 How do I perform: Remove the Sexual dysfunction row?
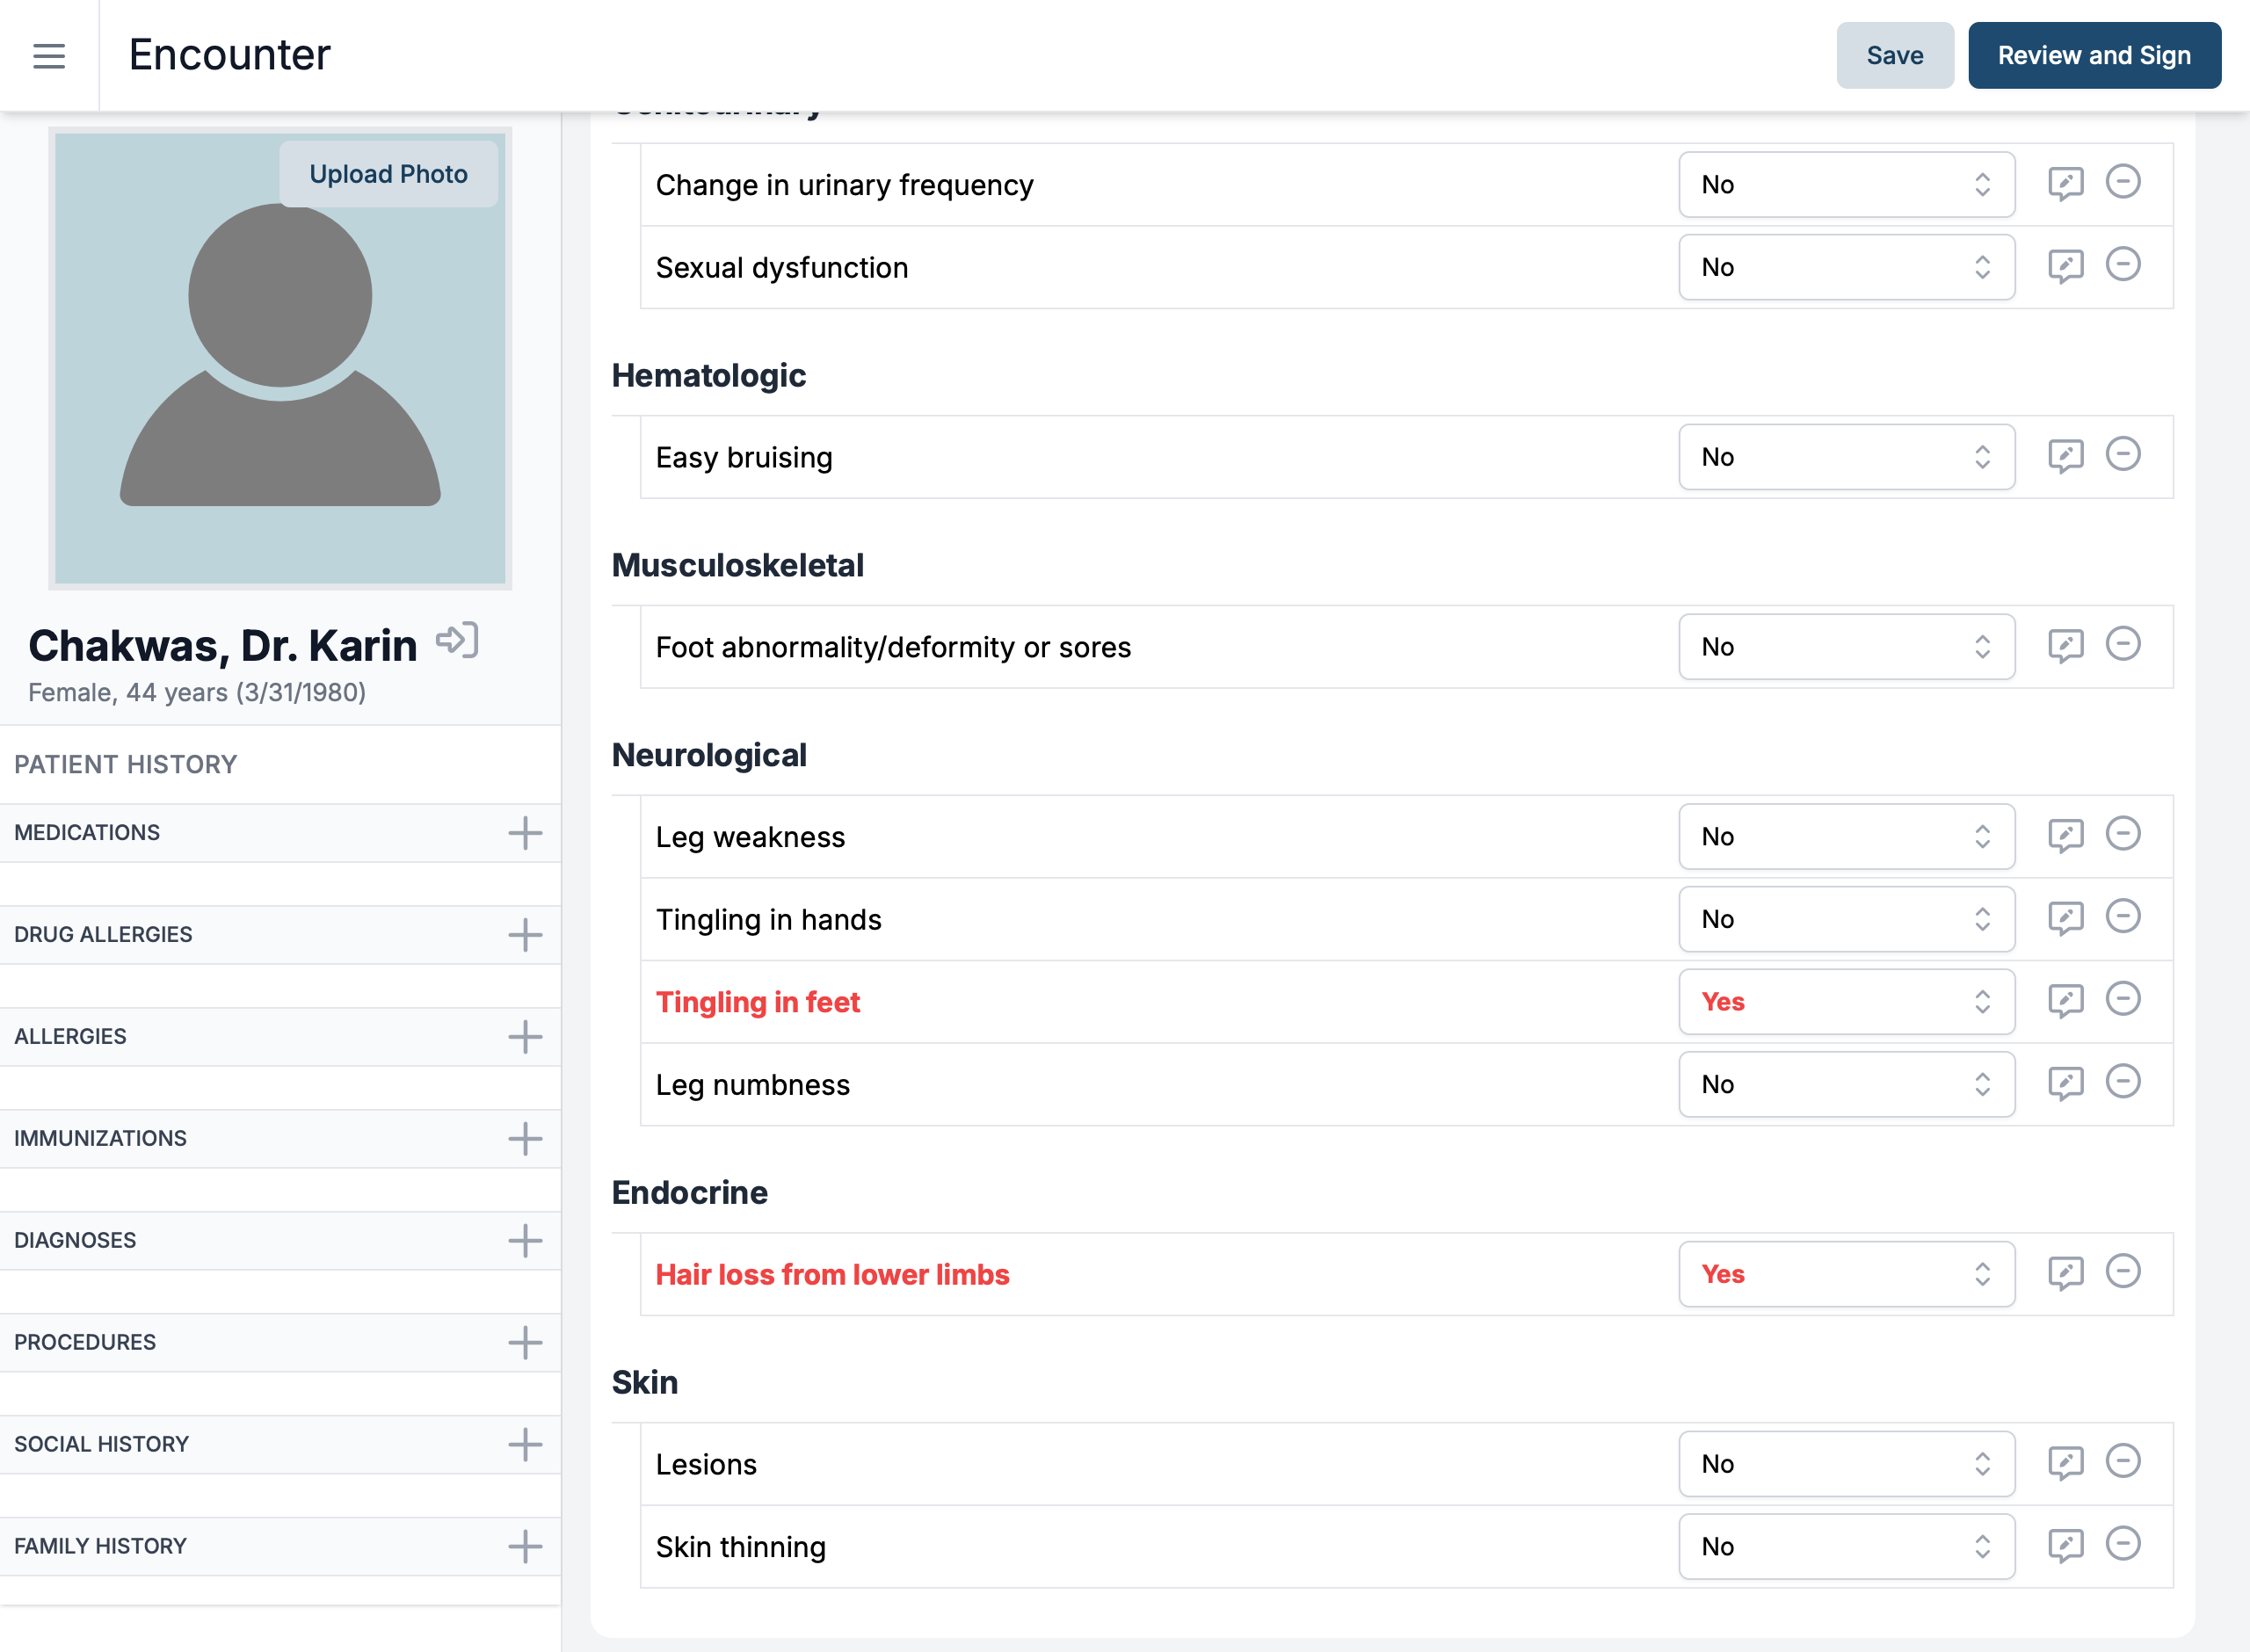[x=2122, y=265]
